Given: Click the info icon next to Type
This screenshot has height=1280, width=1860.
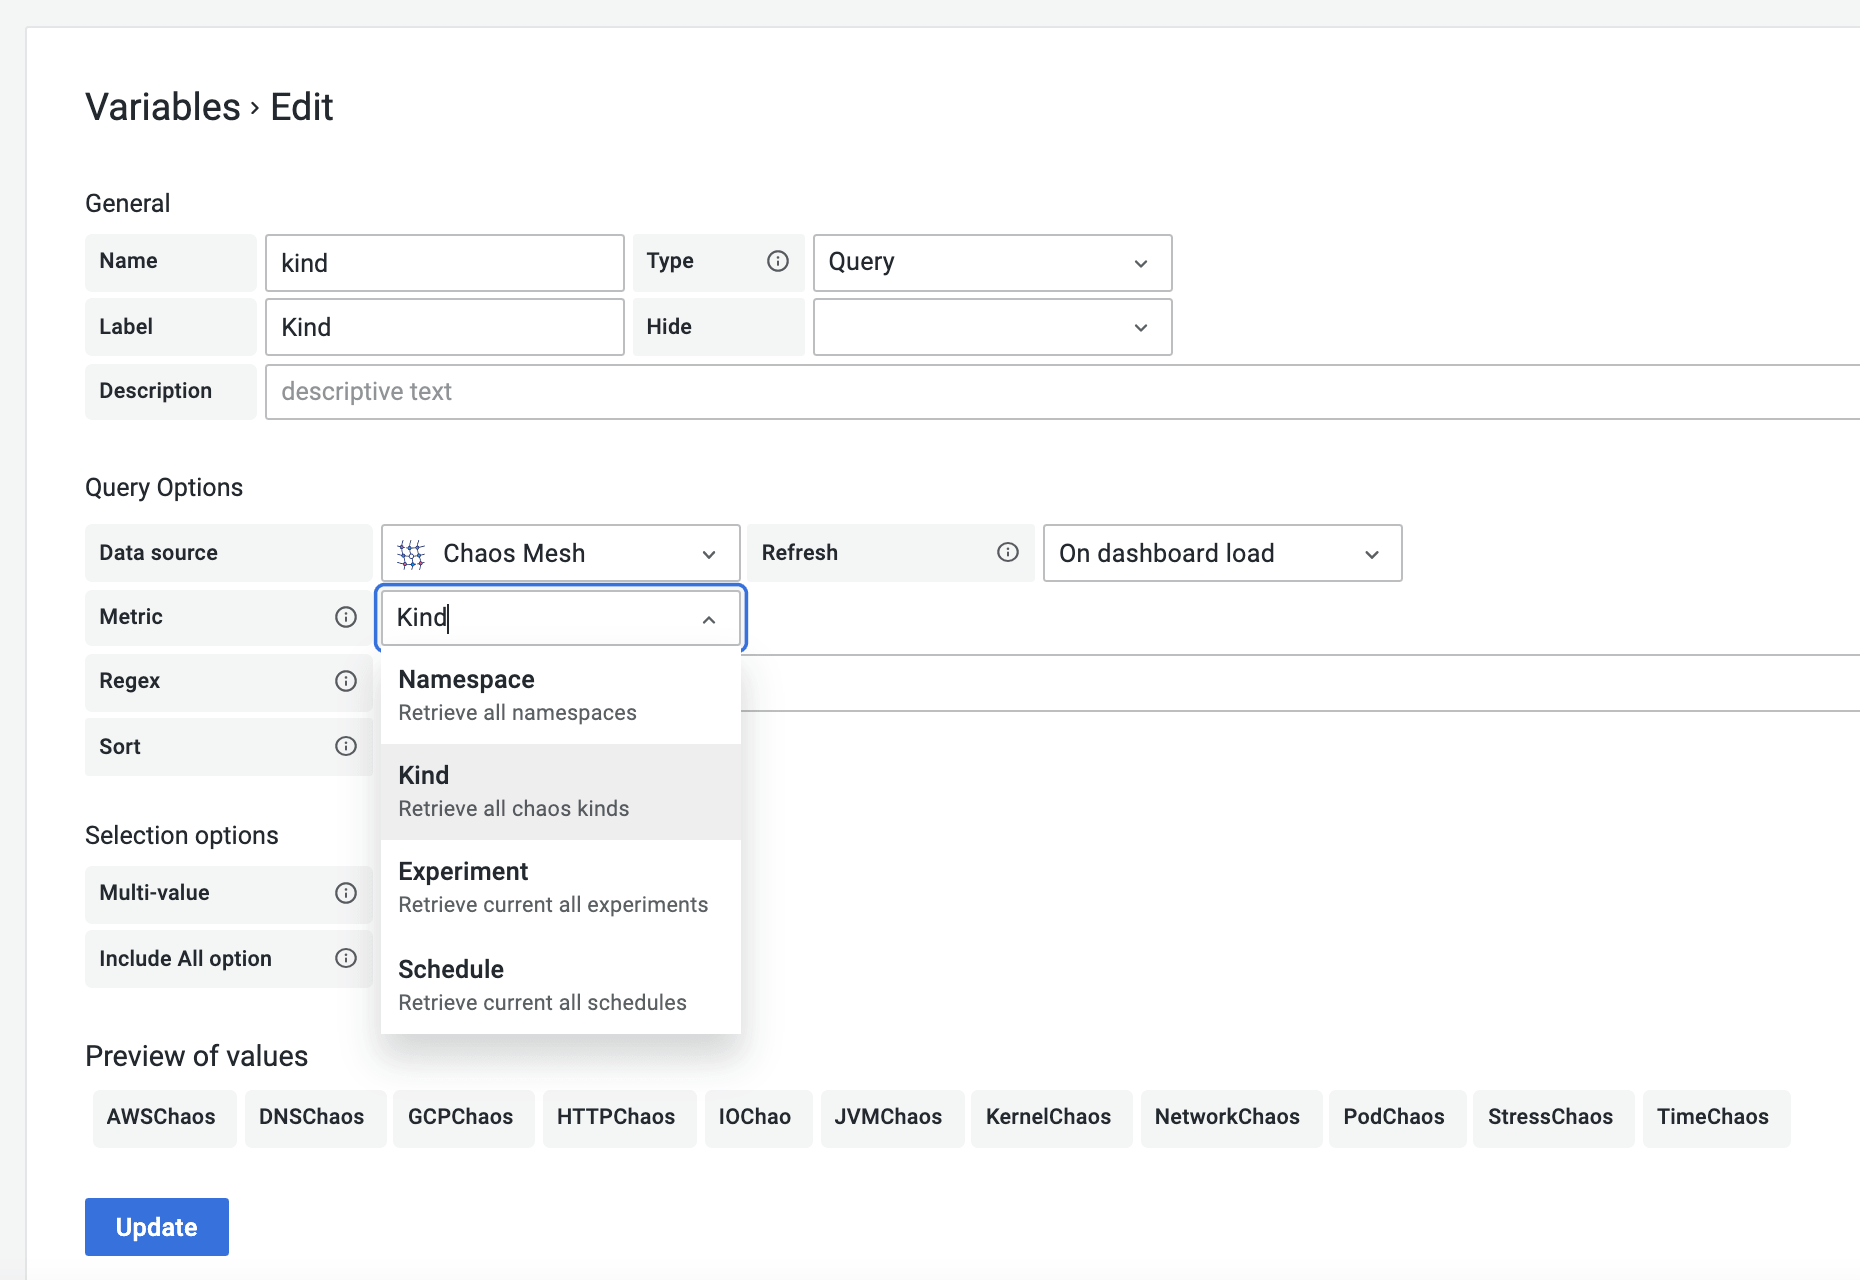Looking at the screenshot, I should click(x=777, y=261).
